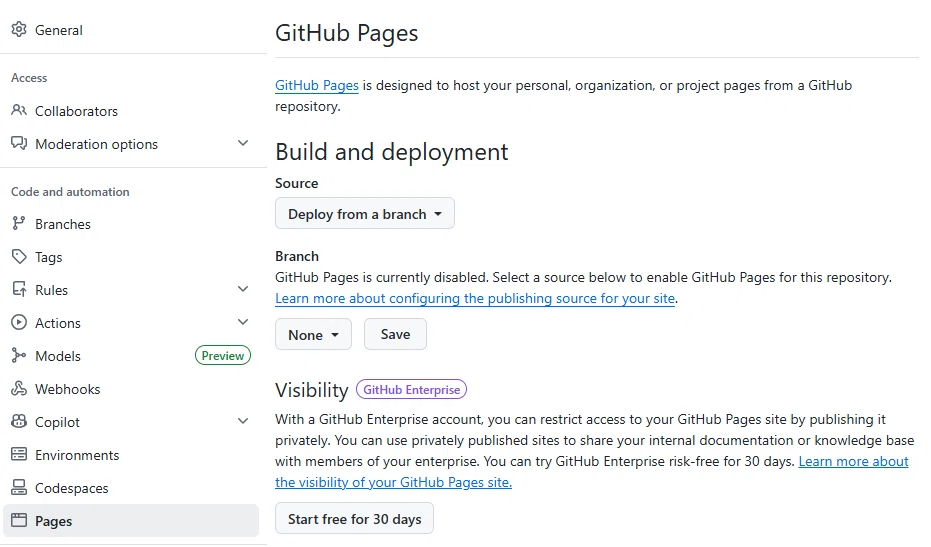Click the Build and deployment heading
The height and width of the screenshot is (547, 931).
tap(391, 152)
